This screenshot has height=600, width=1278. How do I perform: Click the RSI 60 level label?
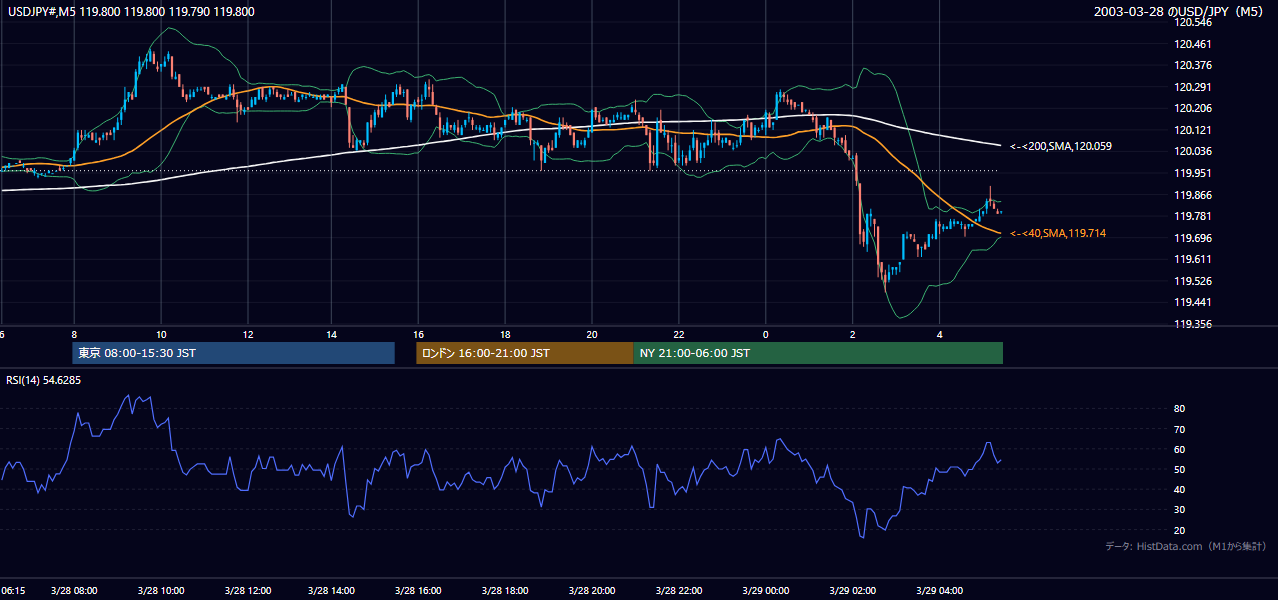pyautogui.click(x=1180, y=449)
